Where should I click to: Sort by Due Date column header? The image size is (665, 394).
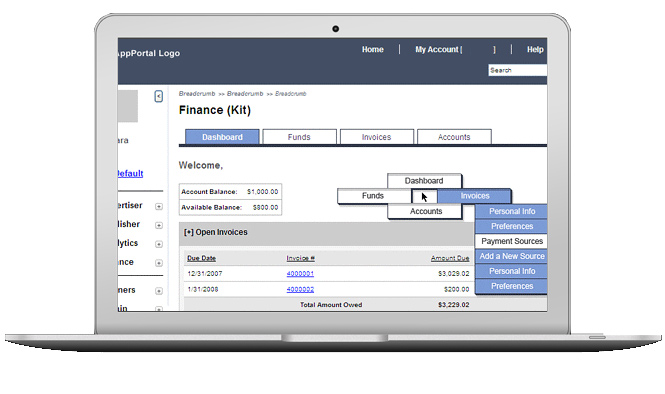click(201, 258)
